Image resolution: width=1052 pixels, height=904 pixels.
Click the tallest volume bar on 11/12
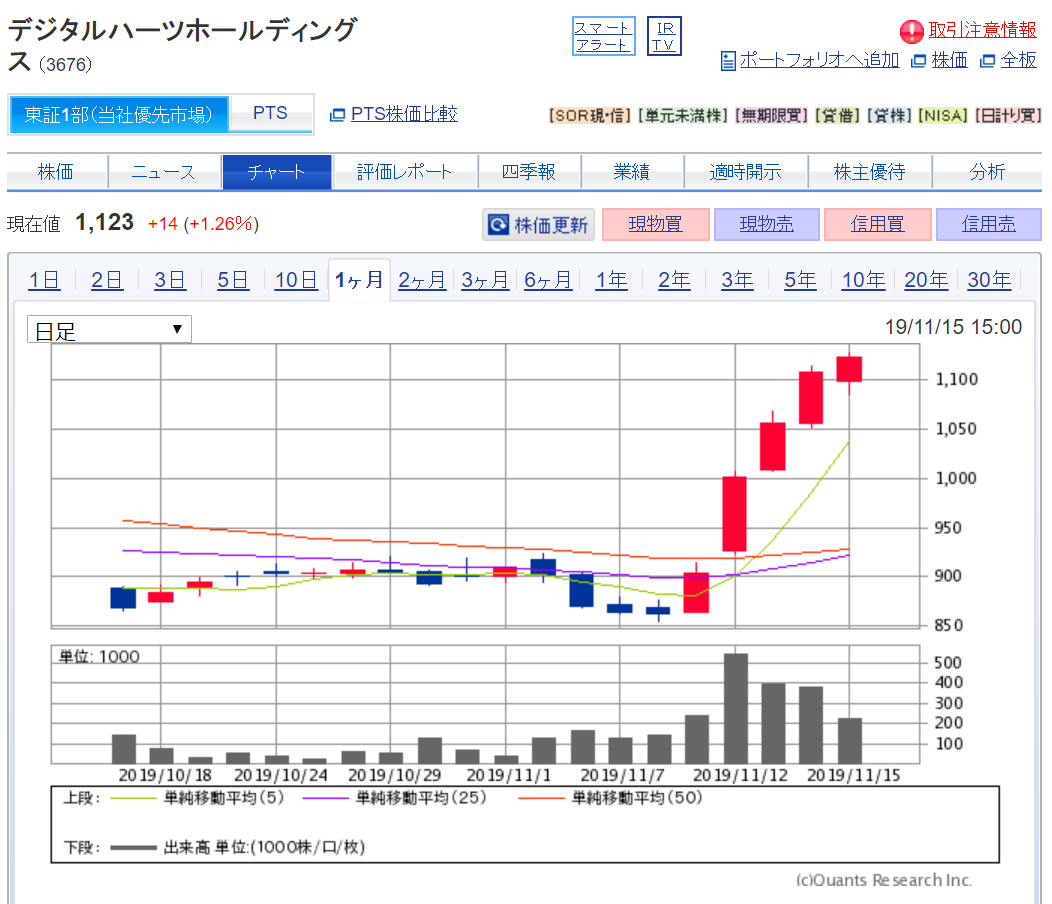coord(735,709)
